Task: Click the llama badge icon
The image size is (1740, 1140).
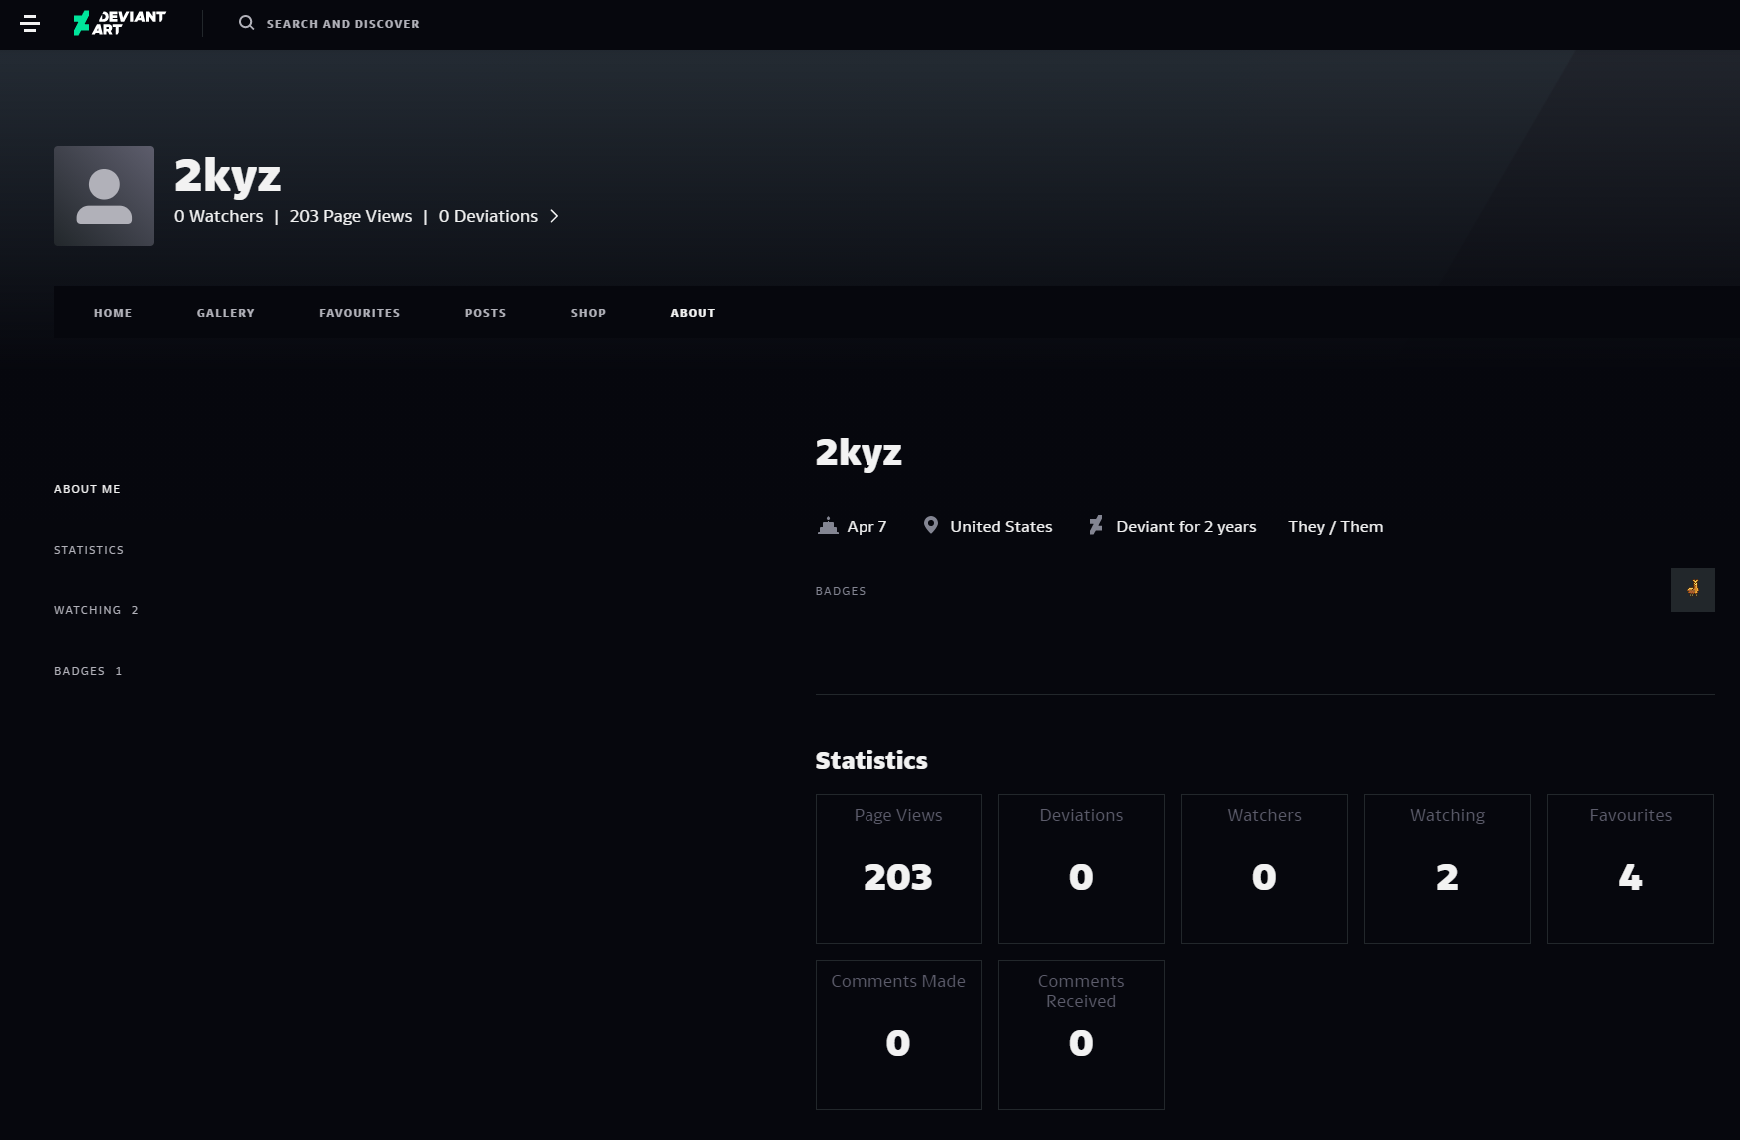Action: pos(1692,590)
